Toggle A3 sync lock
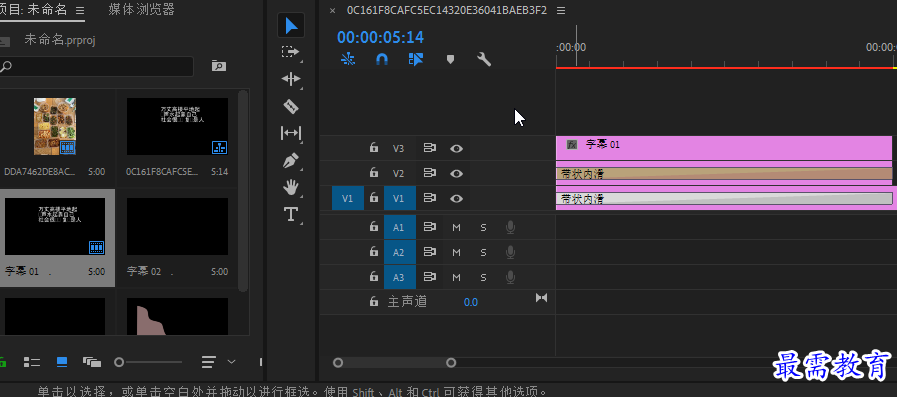The height and width of the screenshot is (397, 897). tap(429, 277)
